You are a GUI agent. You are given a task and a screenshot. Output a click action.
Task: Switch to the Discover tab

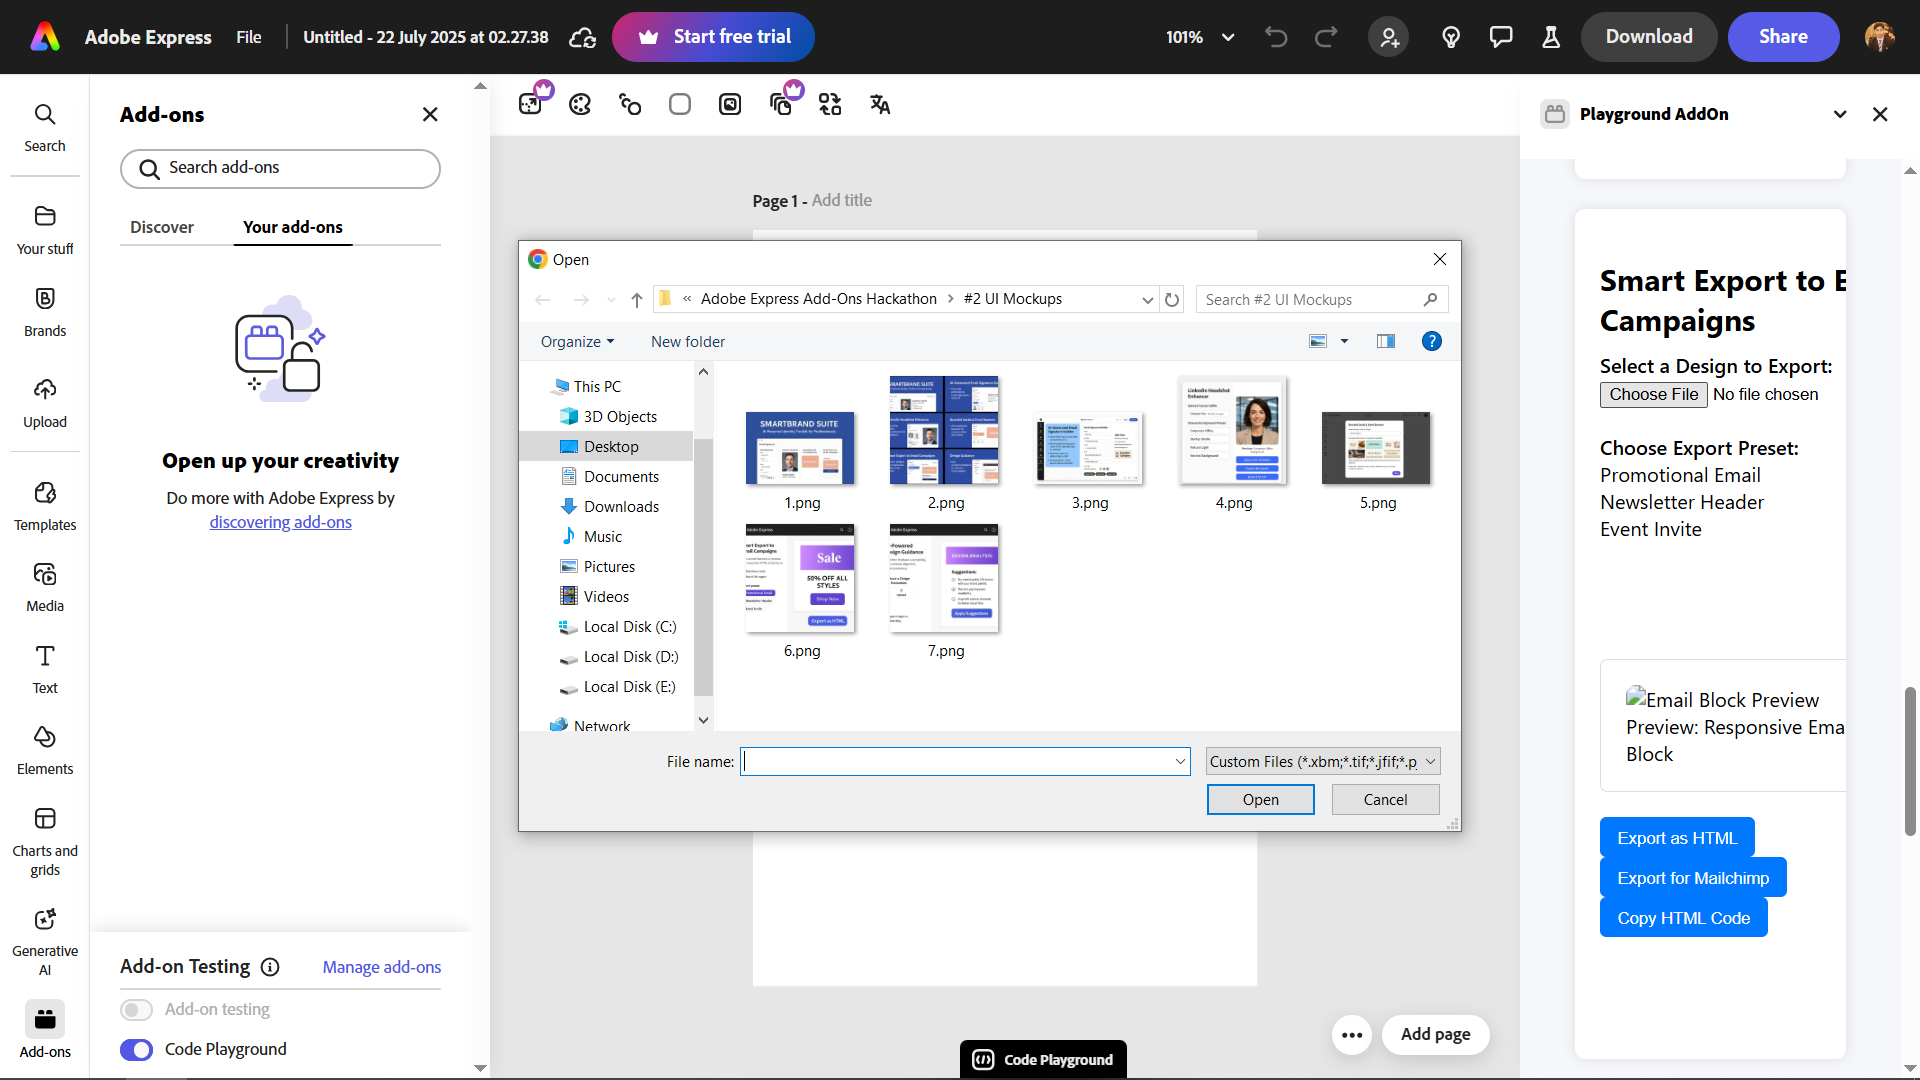point(162,227)
